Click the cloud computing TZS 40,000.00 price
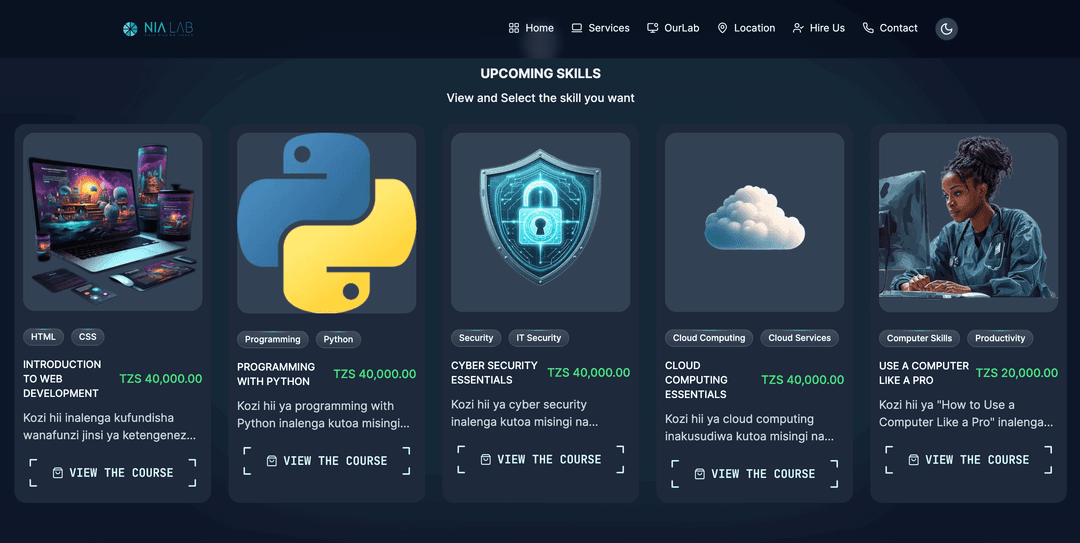This screenshot has width=1080, height=543. [x=802, y=380]
